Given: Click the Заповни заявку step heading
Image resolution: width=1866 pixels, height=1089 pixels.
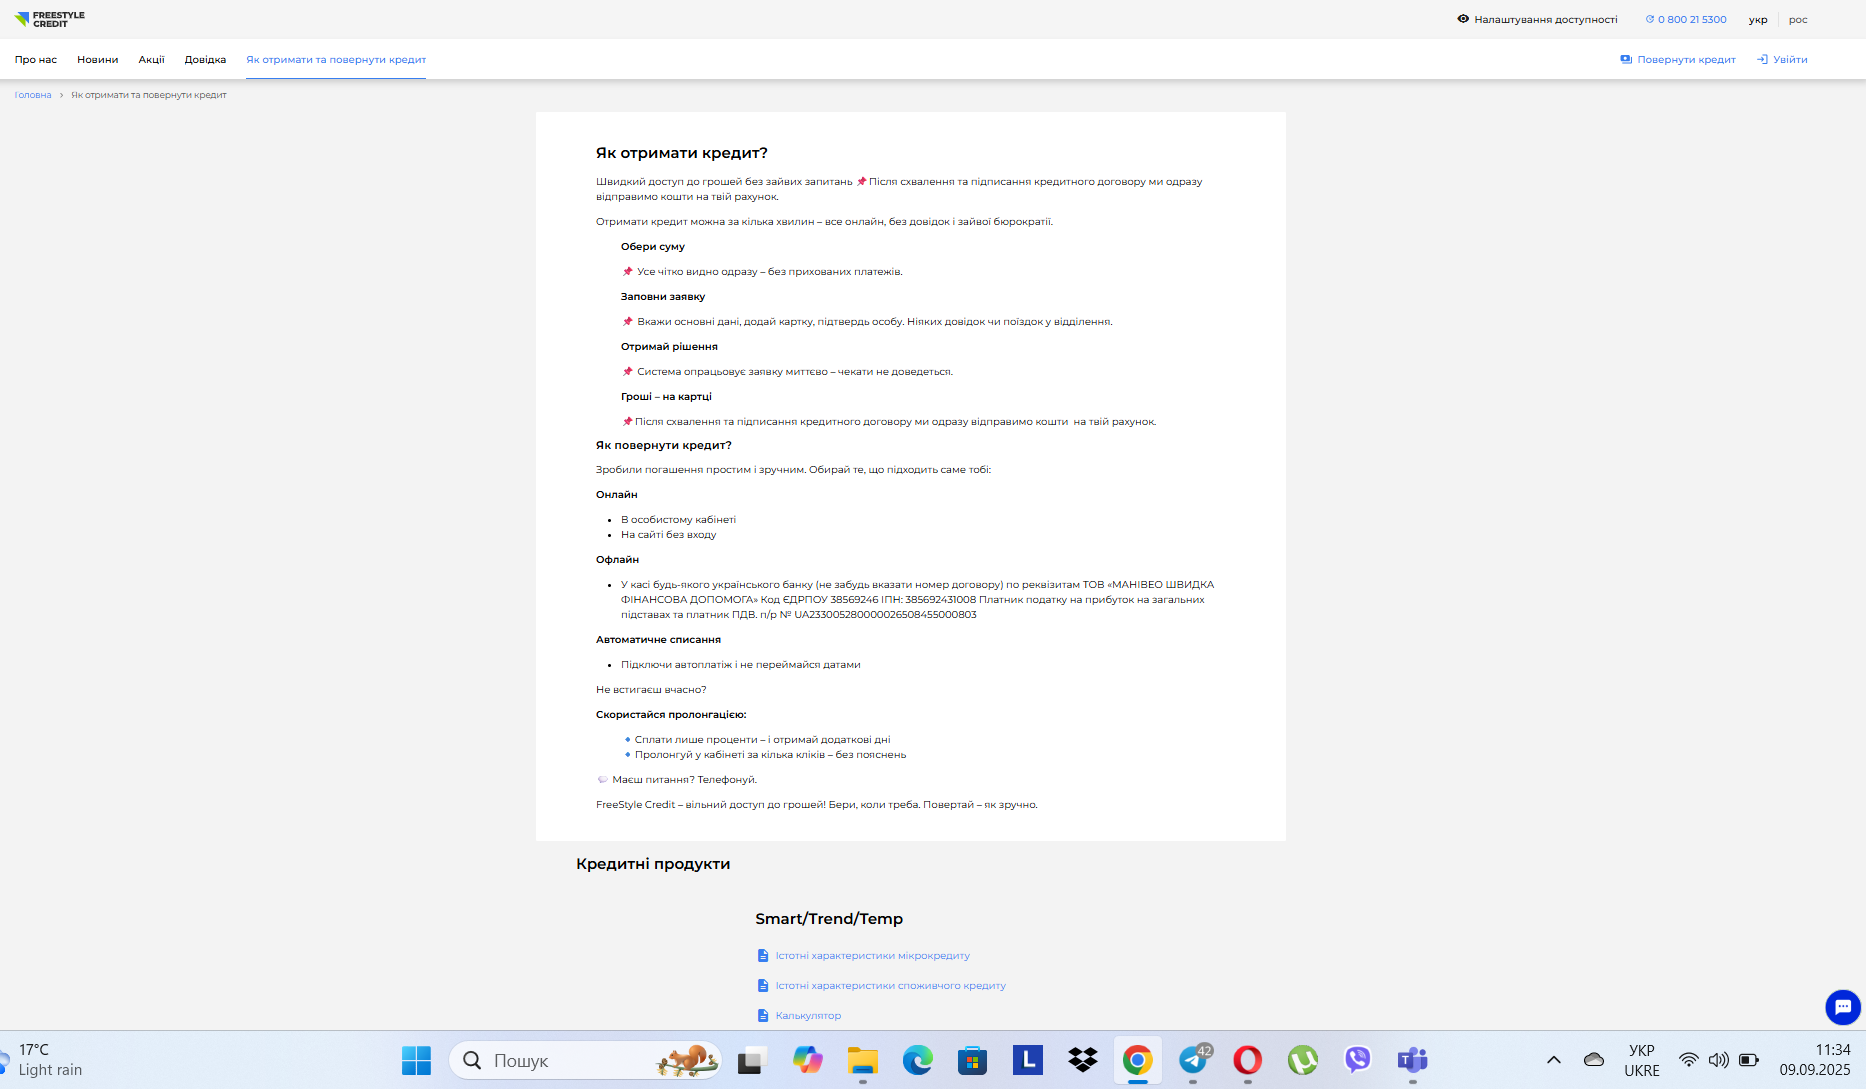Looking at the screenshot, I should tap(663, 296).
